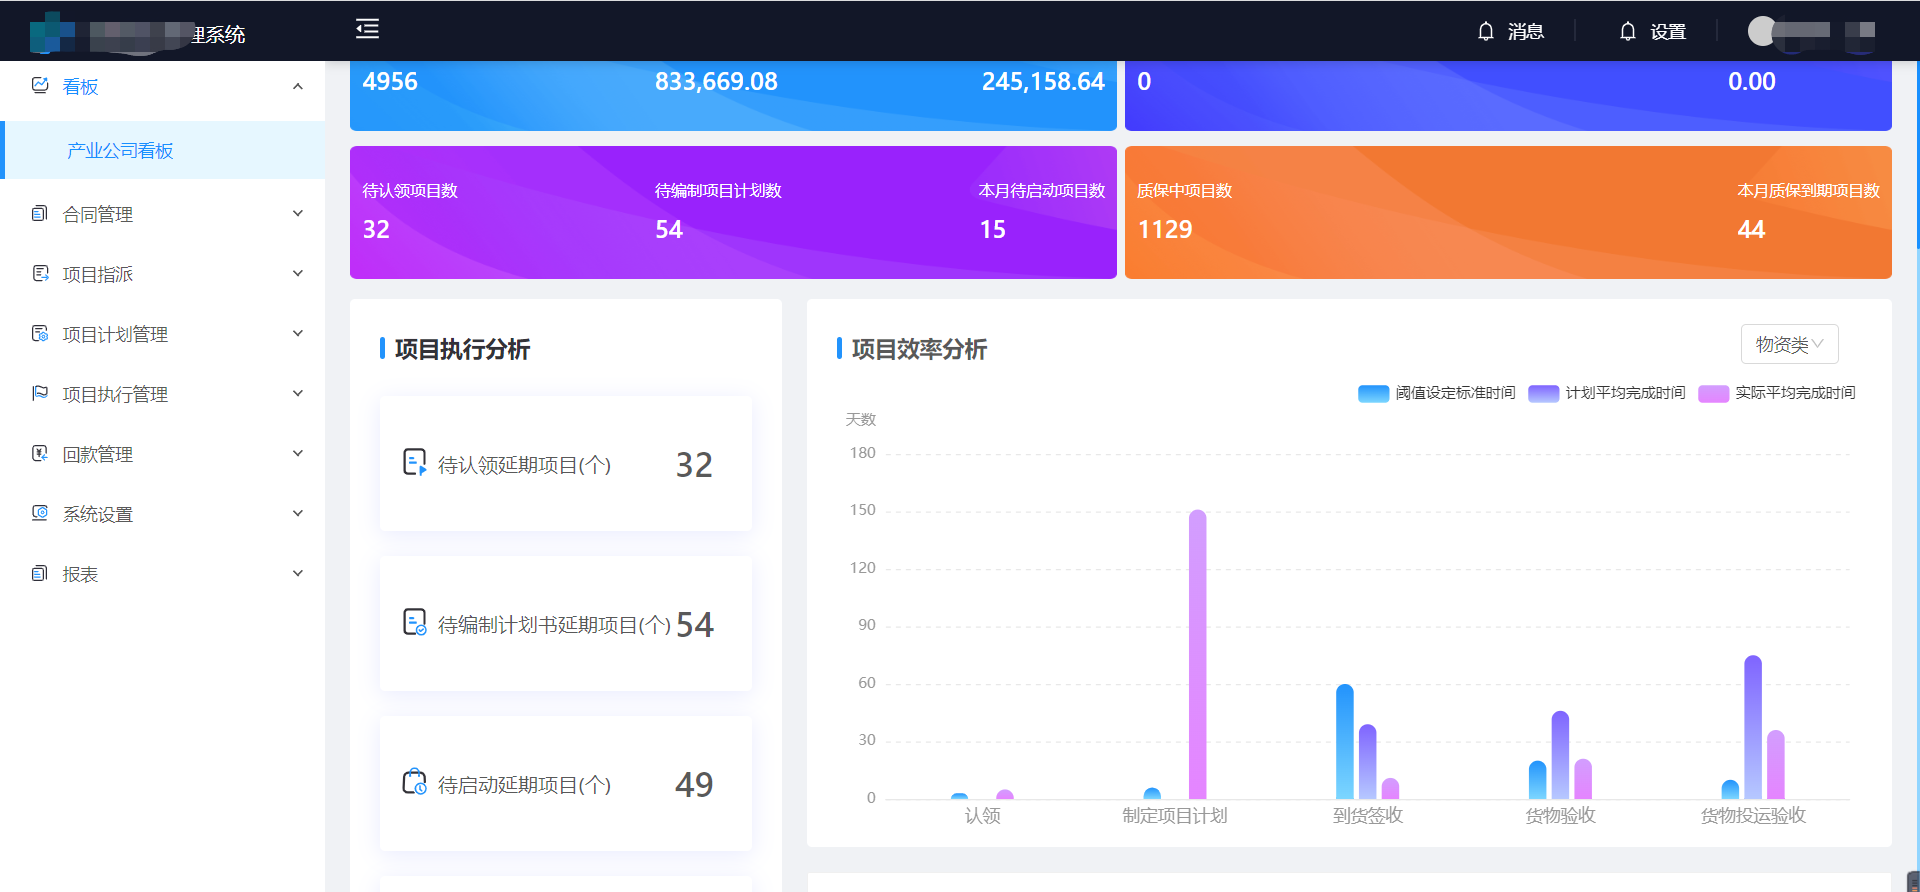Open the 项目计划管理 menu item
Viewport: 1920px width, 892px height.
(x=162, y=334)
